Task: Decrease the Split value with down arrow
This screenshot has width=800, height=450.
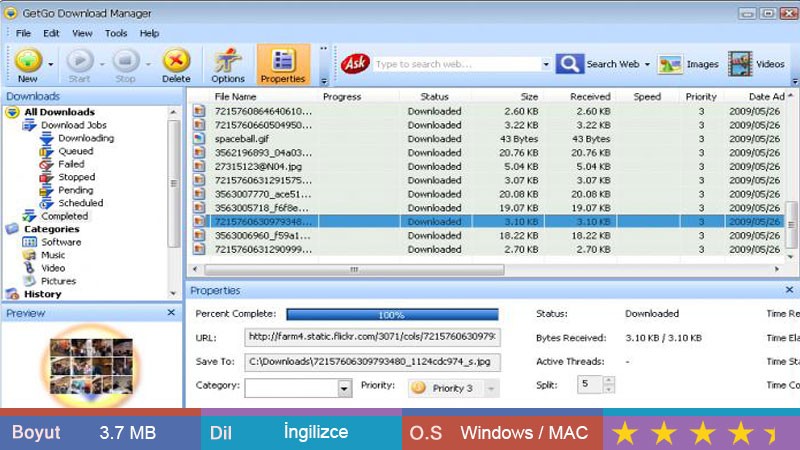Action: [608, 389]
